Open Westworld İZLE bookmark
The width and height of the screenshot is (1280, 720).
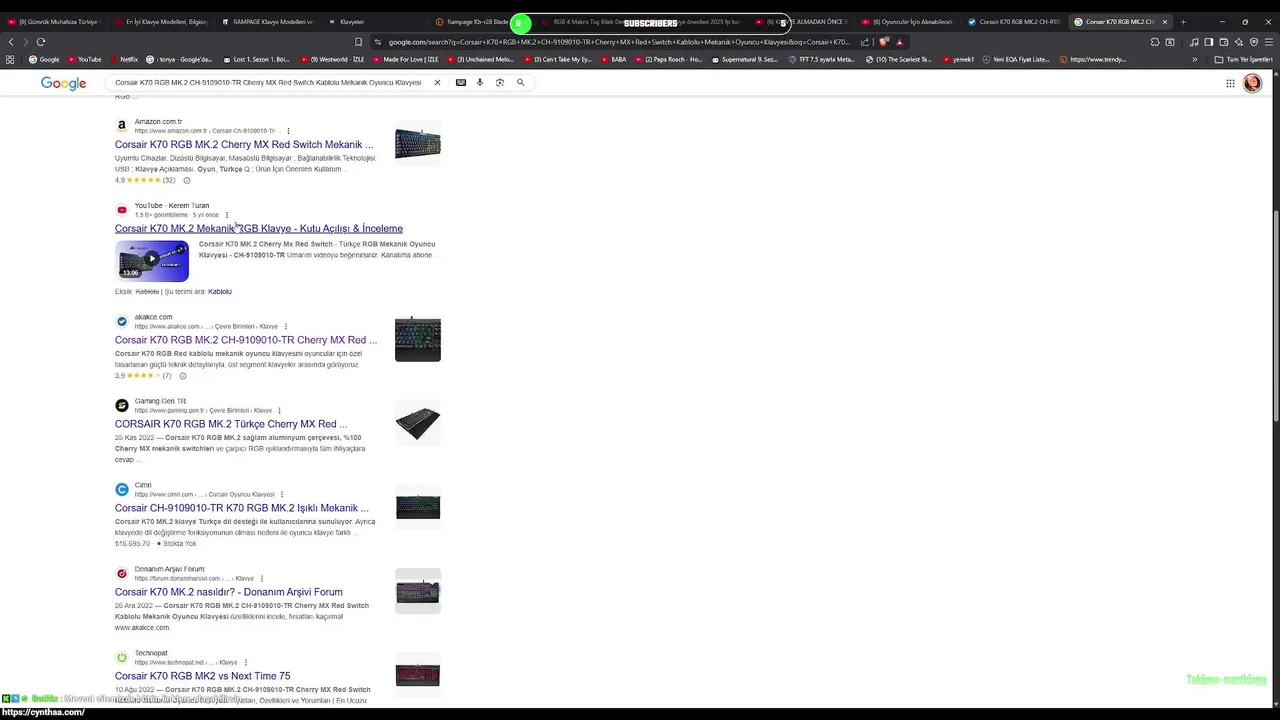pyautogui.click(x=333, y=59)
